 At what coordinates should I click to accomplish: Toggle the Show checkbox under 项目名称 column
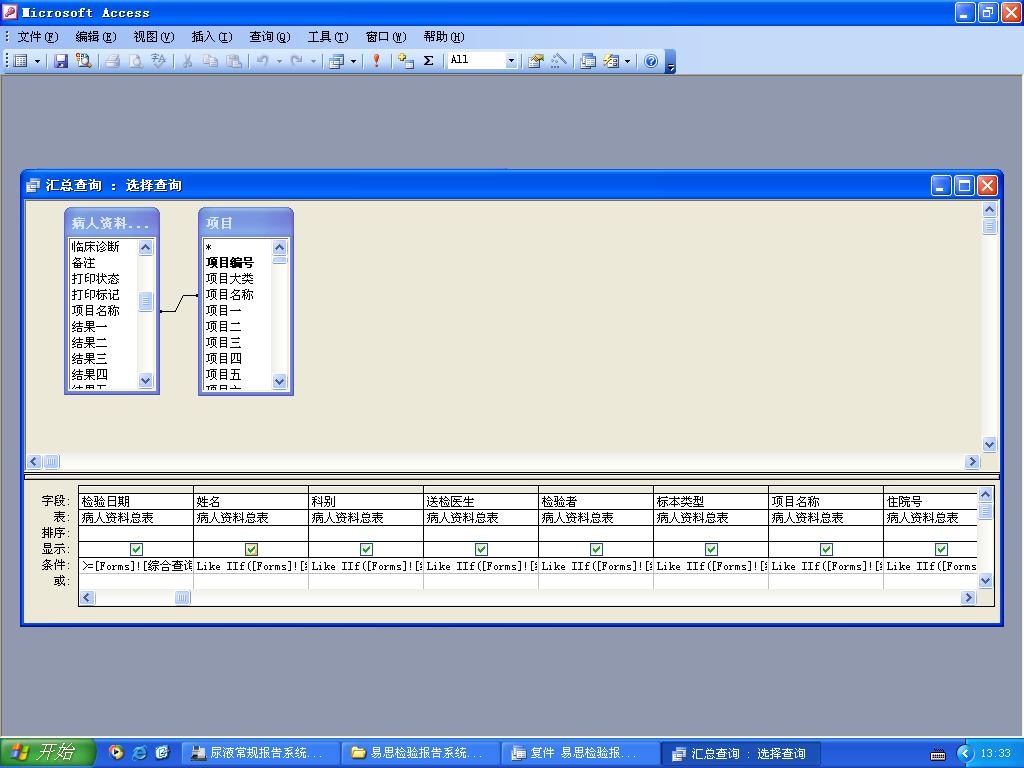826,549
